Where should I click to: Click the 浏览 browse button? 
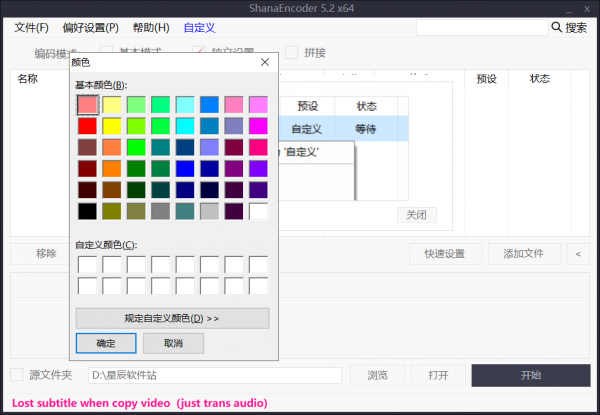tap(378, 375)
